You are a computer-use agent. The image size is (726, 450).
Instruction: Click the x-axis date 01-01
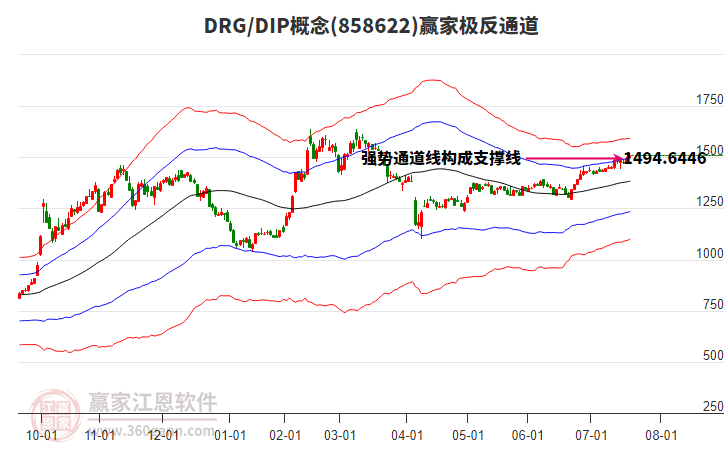click(230, 436)
